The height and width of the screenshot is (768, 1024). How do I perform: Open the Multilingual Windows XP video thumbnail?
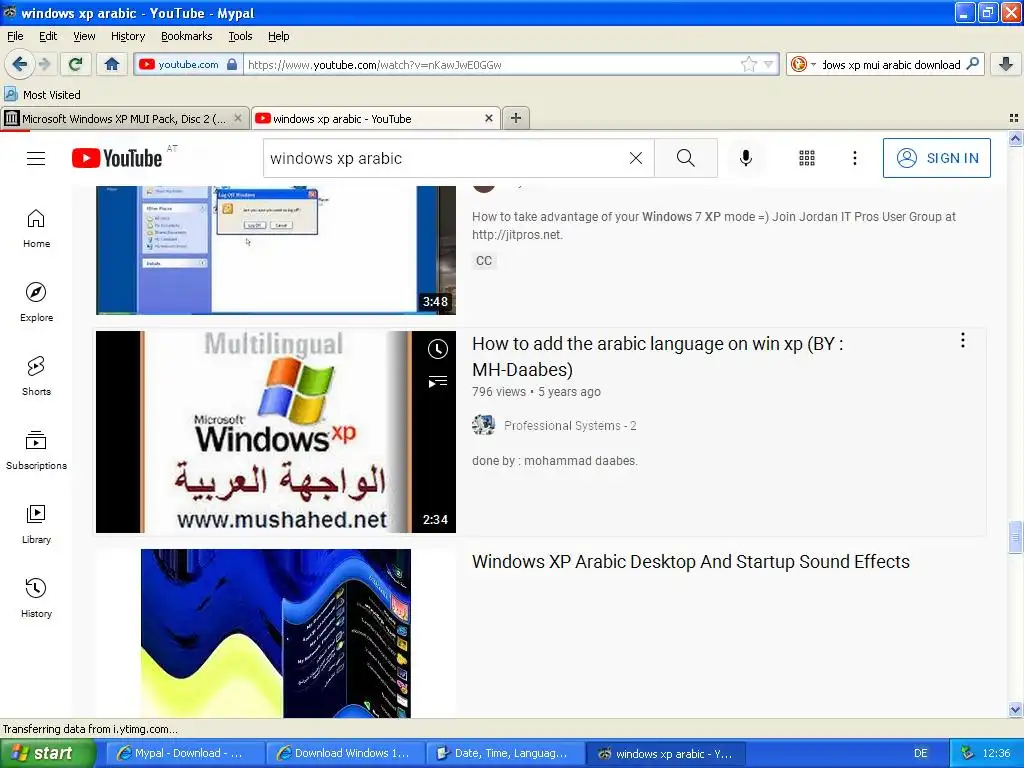276,432
